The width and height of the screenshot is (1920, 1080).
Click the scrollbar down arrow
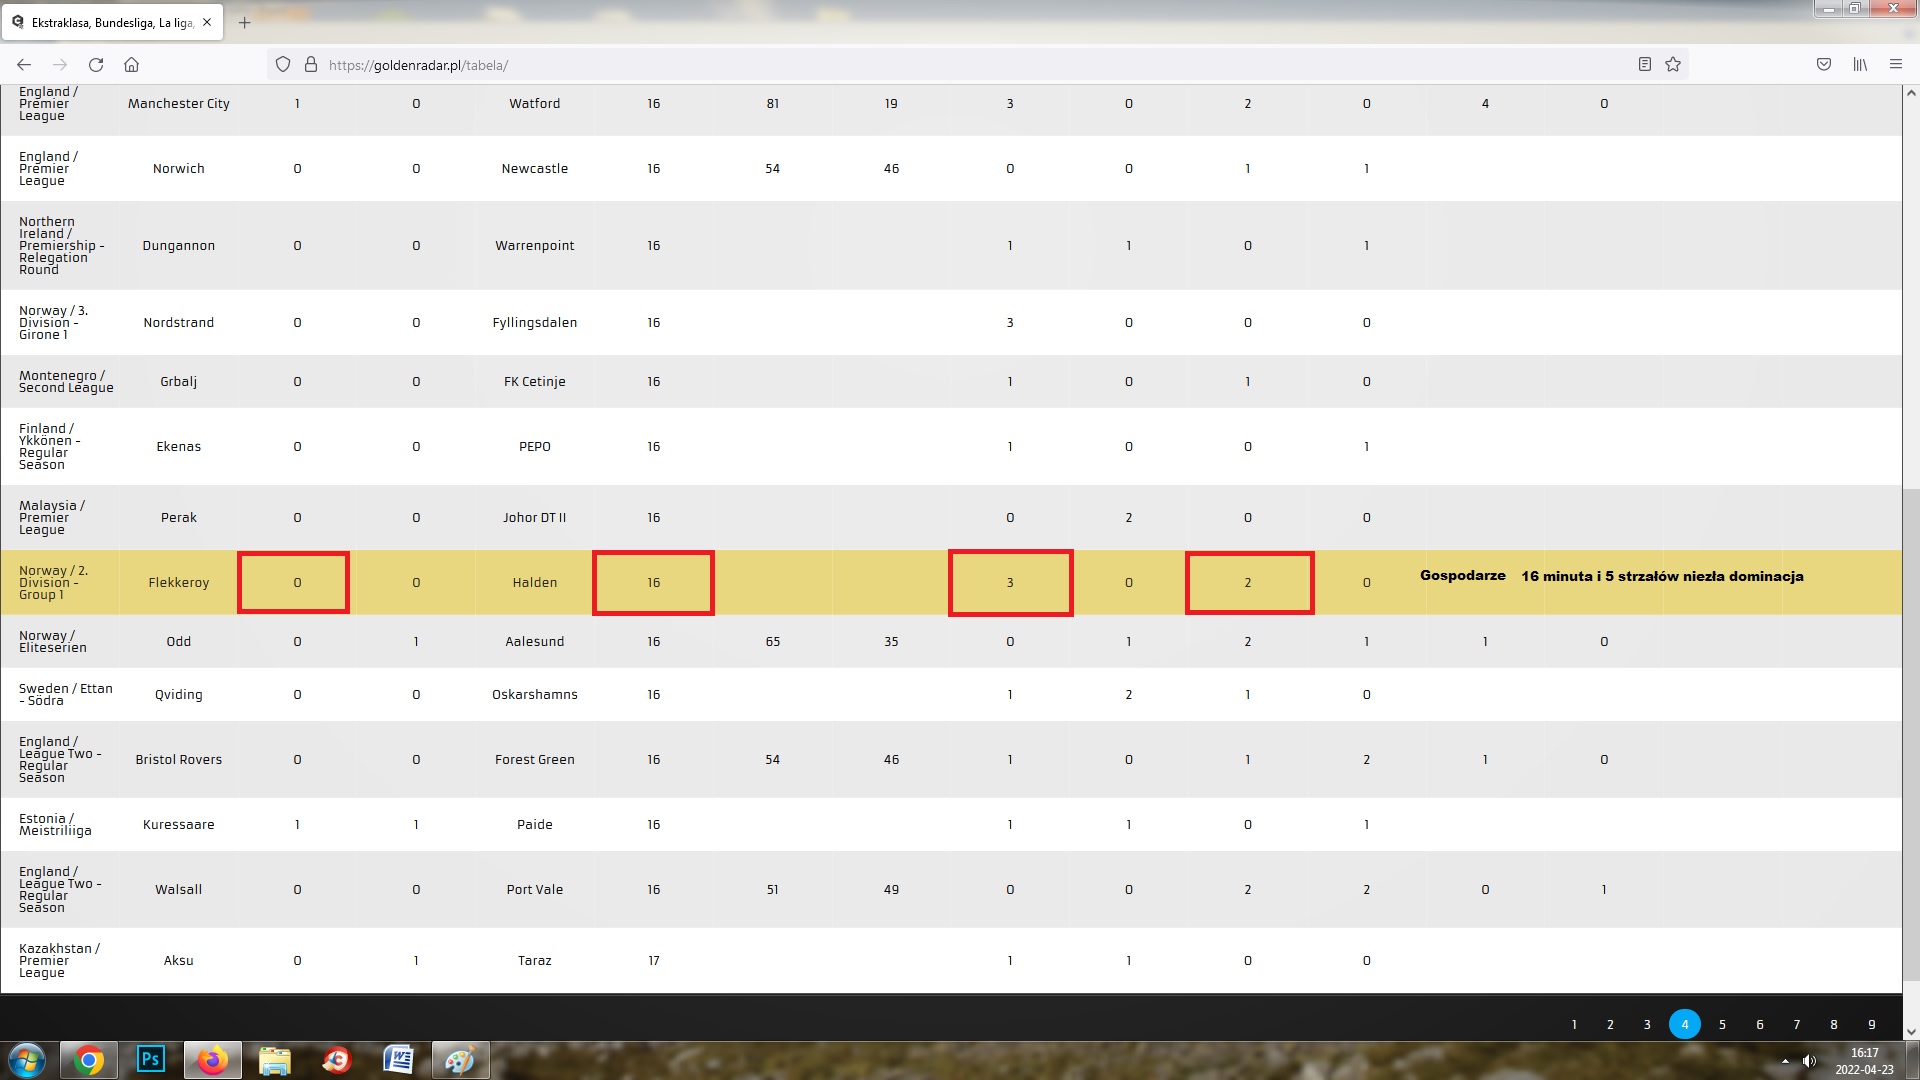(x=1911, y=1032)
